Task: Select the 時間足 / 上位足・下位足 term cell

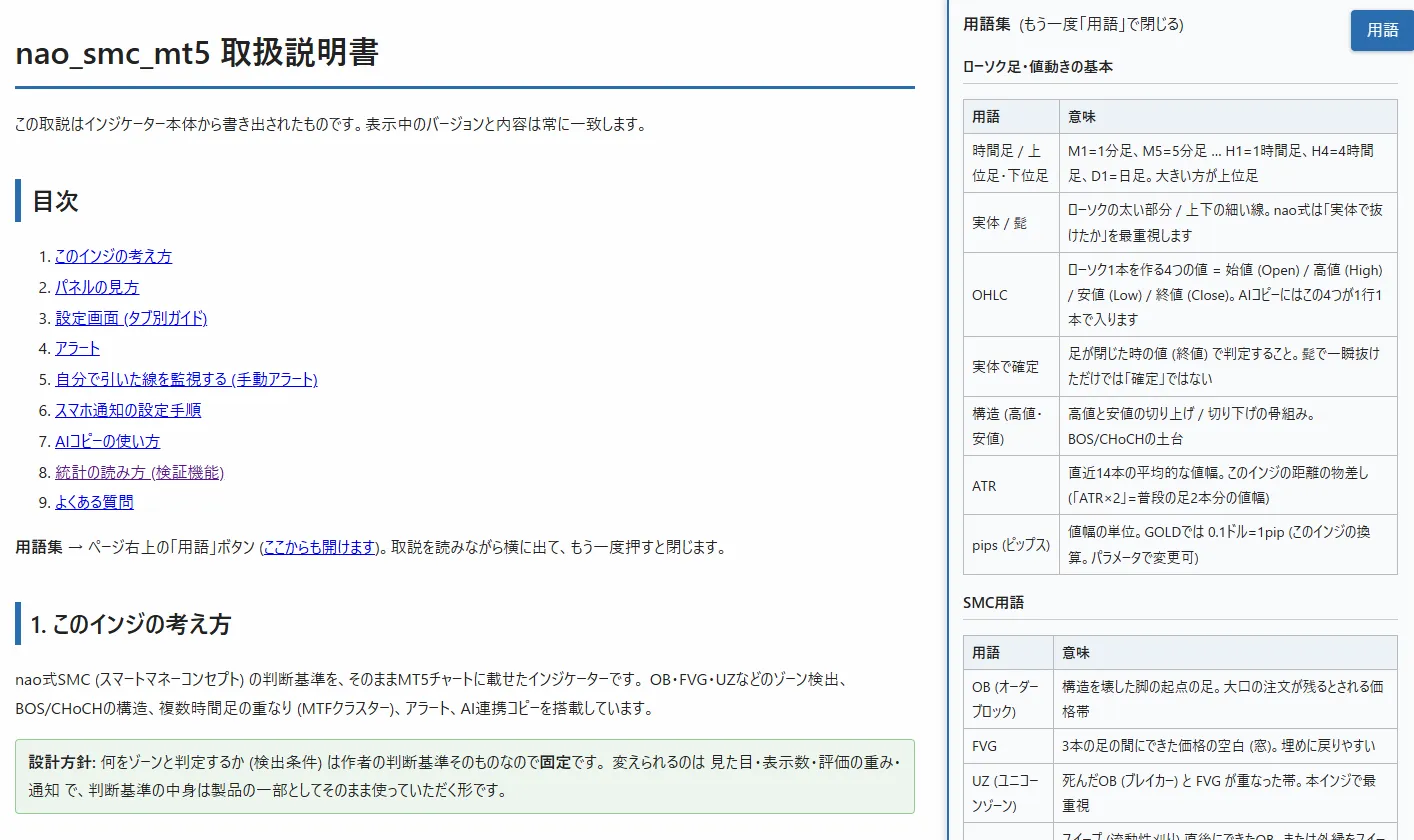Action: coord(1011,163)
